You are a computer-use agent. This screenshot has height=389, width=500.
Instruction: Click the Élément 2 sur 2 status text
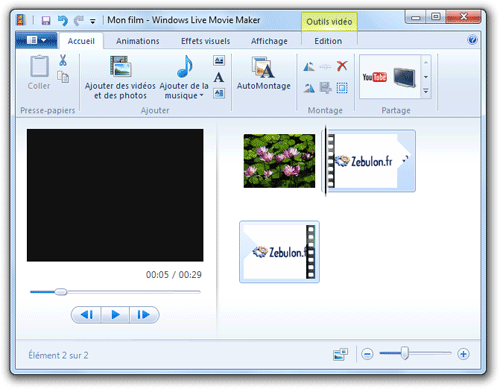click(58, 355)
